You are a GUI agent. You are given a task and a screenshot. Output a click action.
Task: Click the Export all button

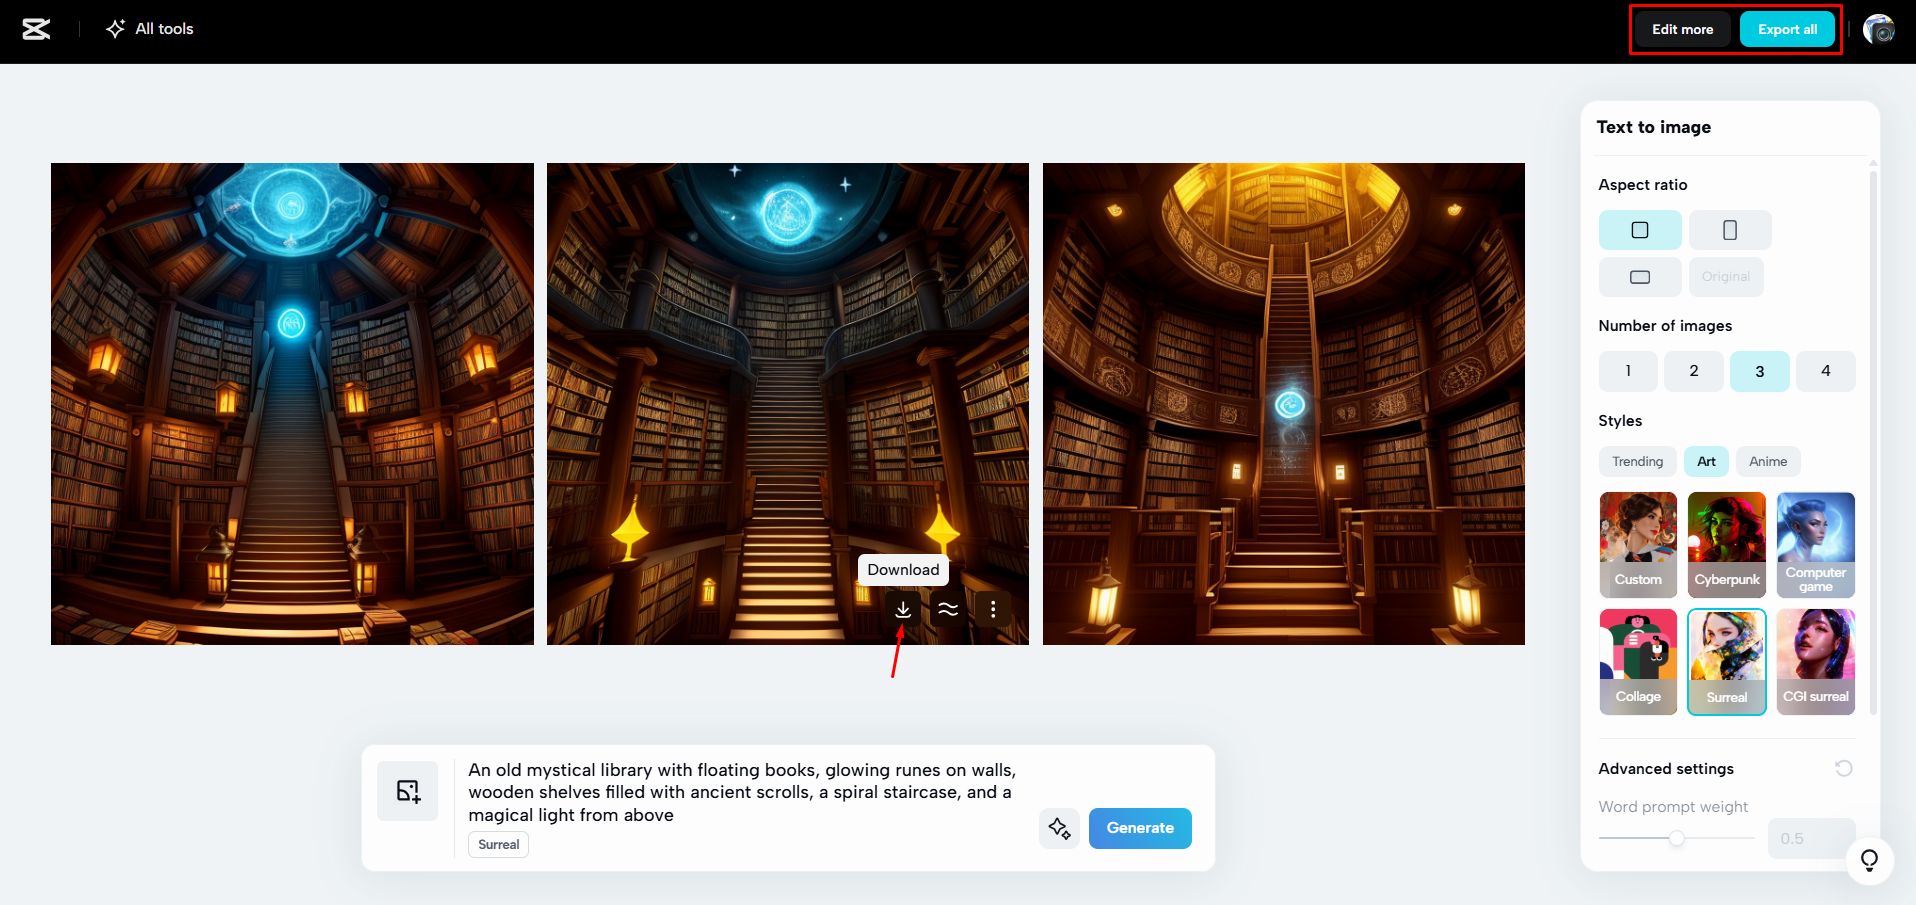(x=1787, y=29)
